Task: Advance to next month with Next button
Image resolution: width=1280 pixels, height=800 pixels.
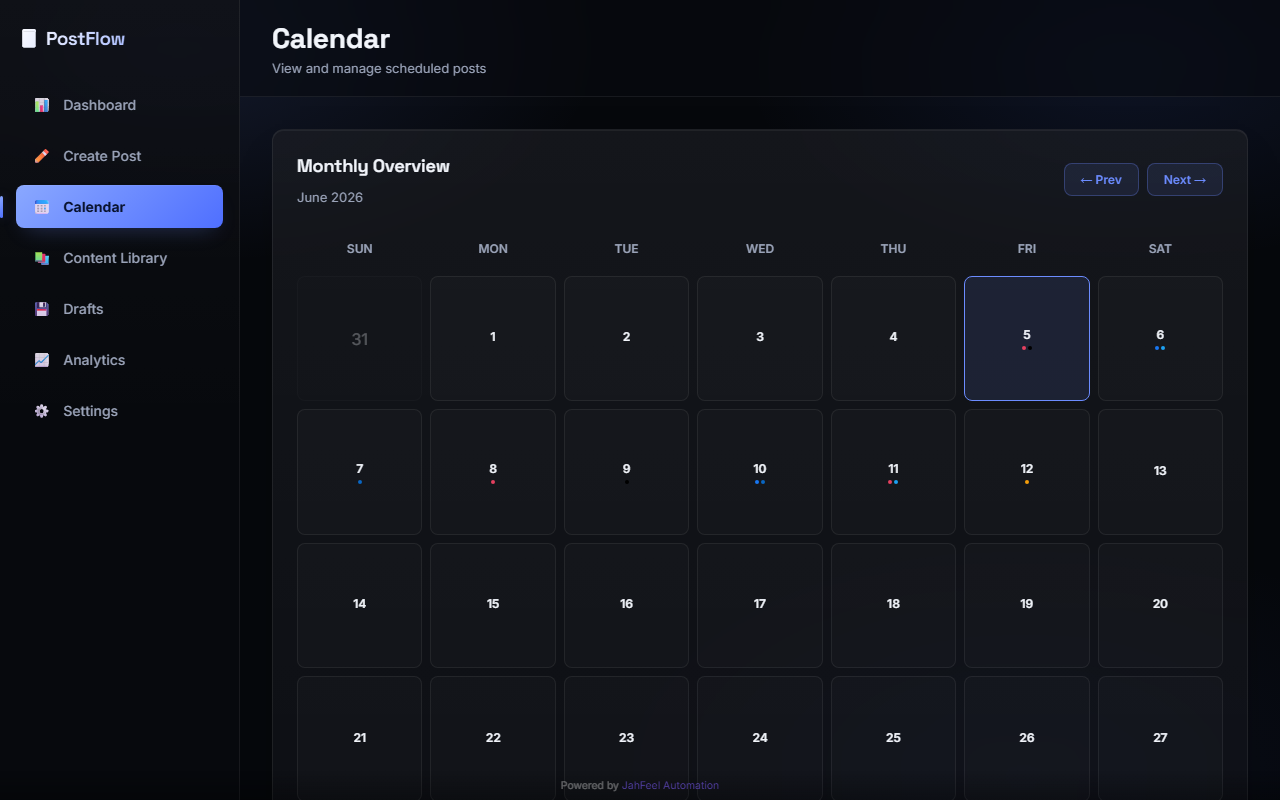Action: pos(1184,180)
